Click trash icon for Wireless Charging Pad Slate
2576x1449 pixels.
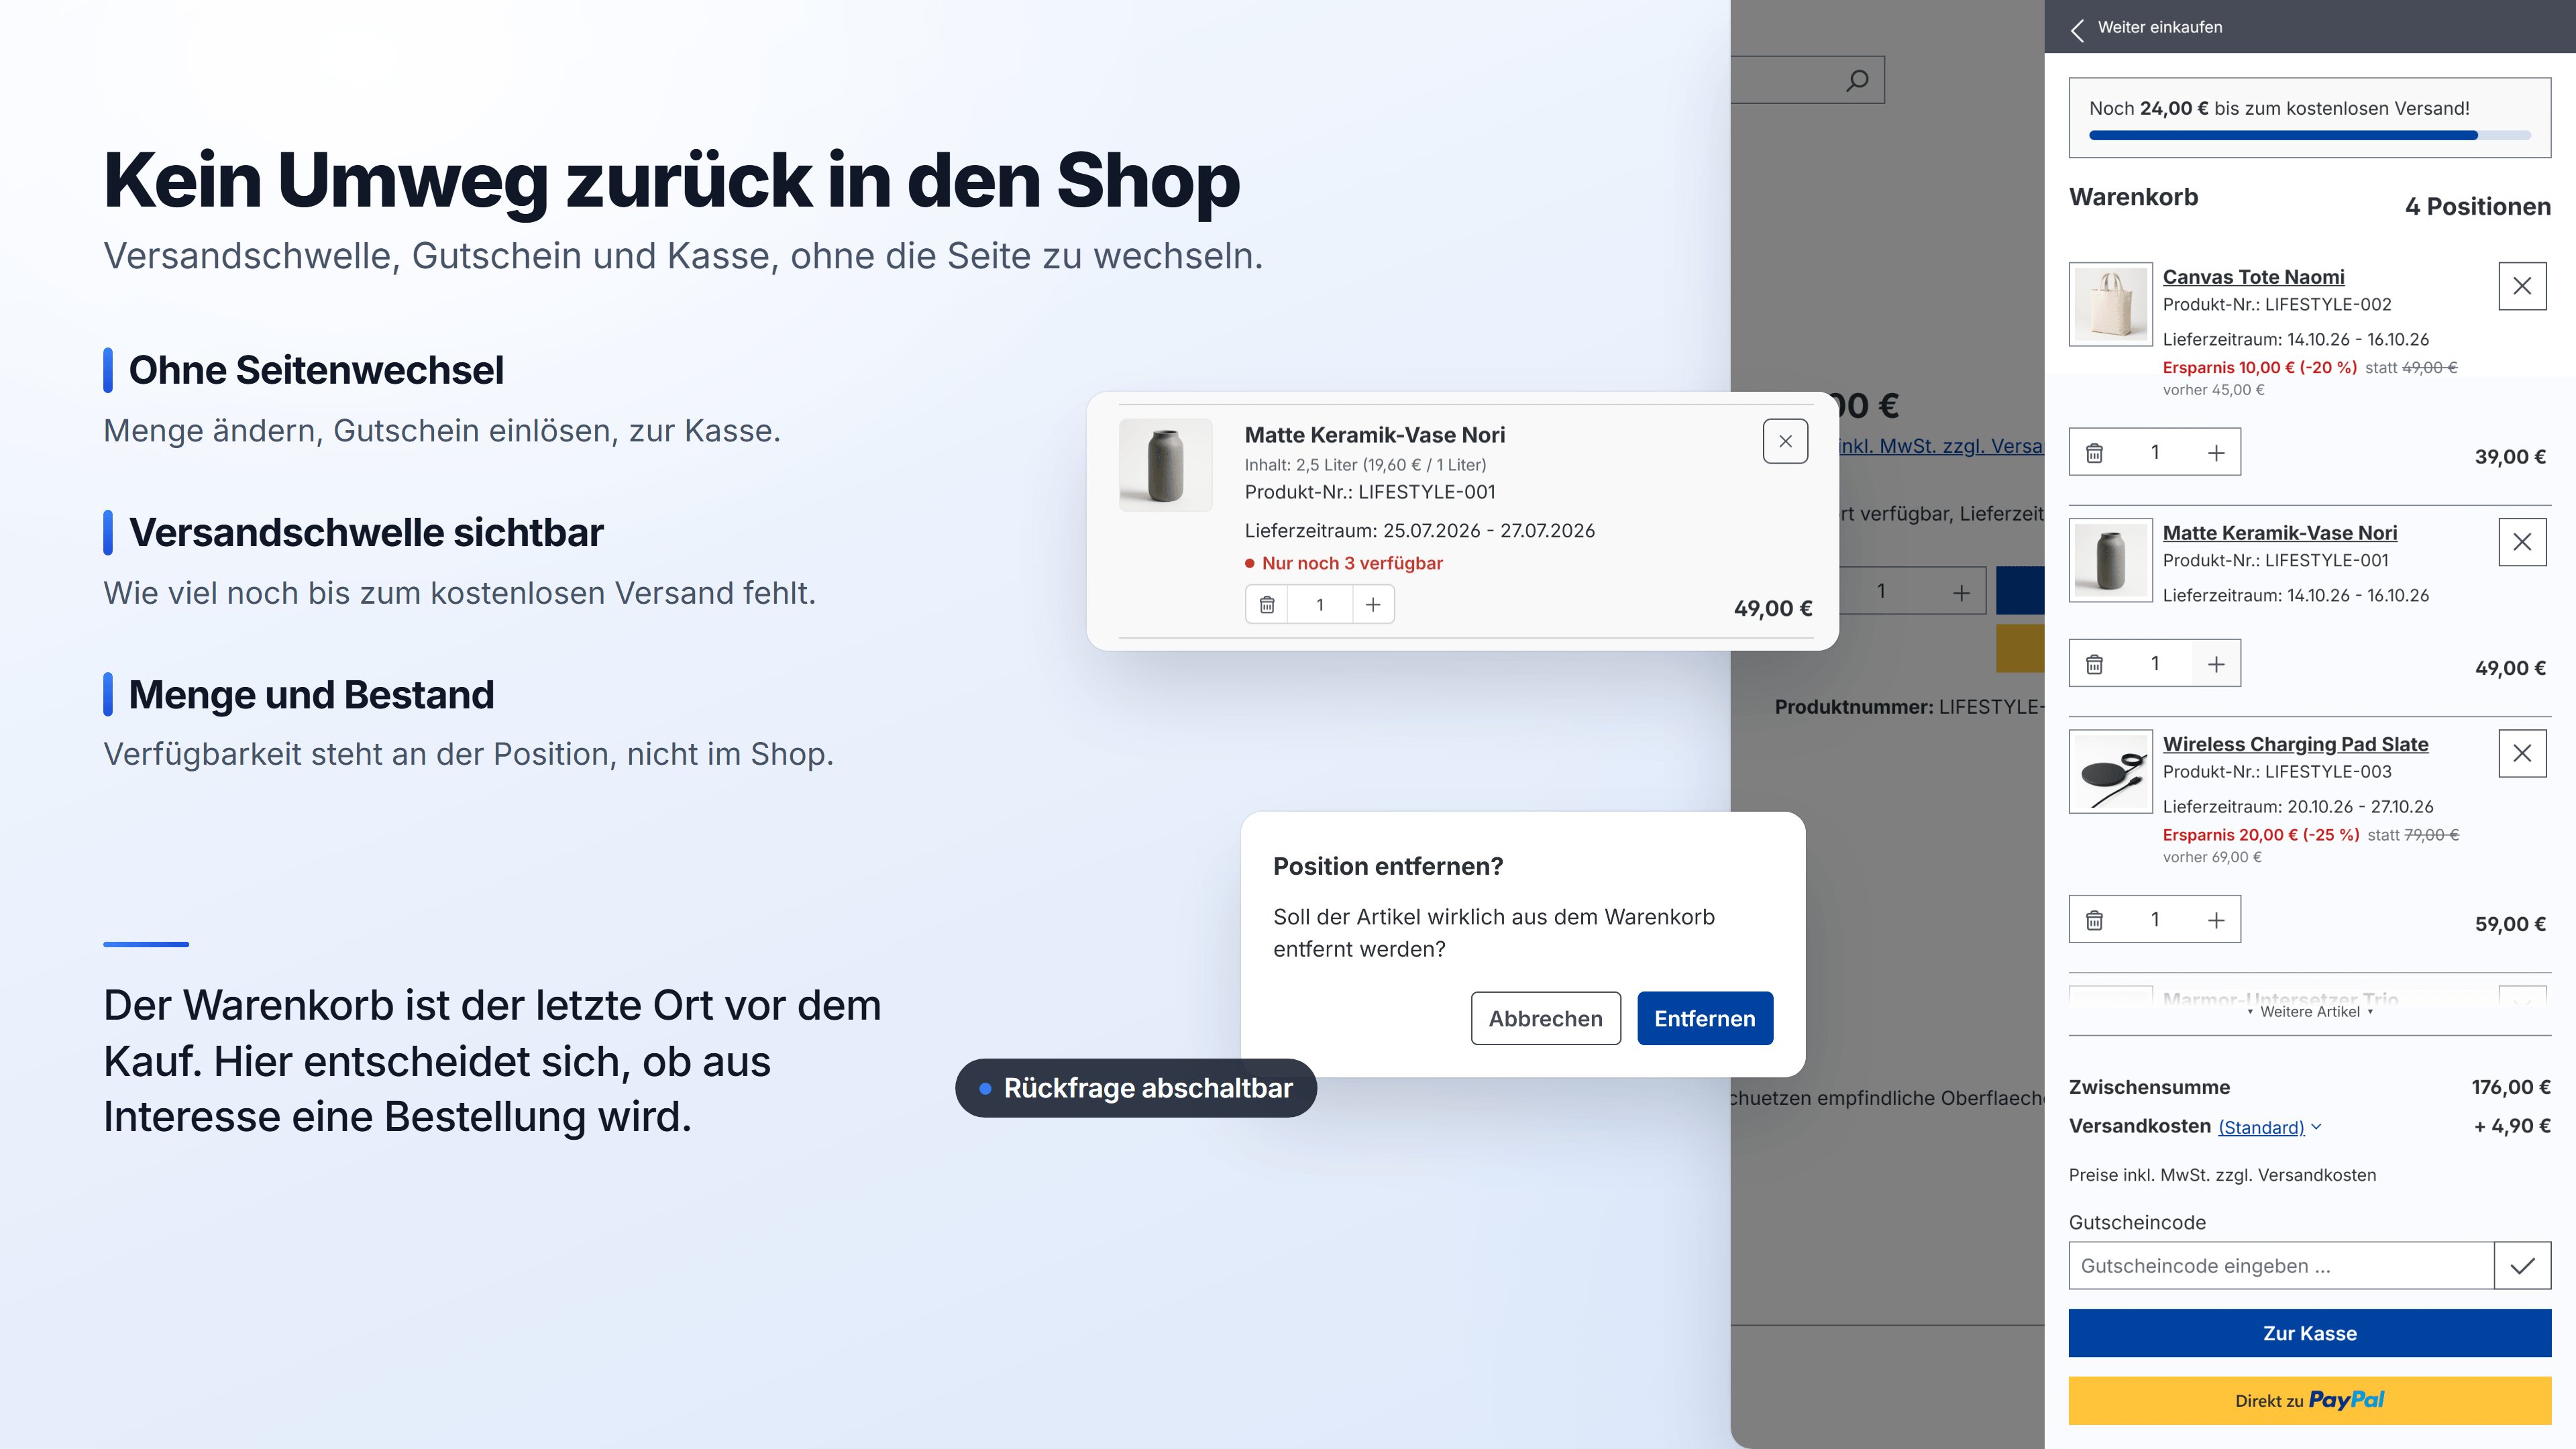2094,920
